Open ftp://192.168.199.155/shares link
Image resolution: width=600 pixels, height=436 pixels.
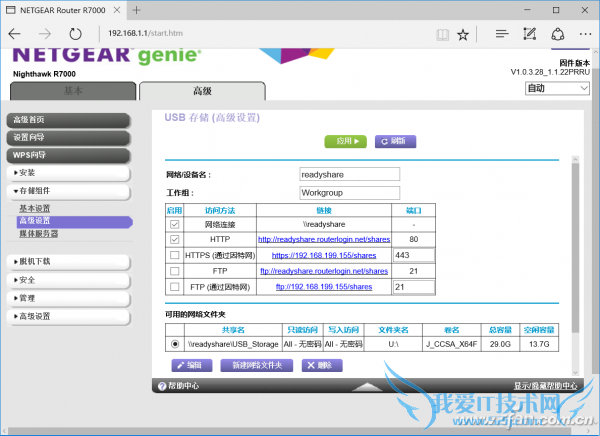pos(324,287)
